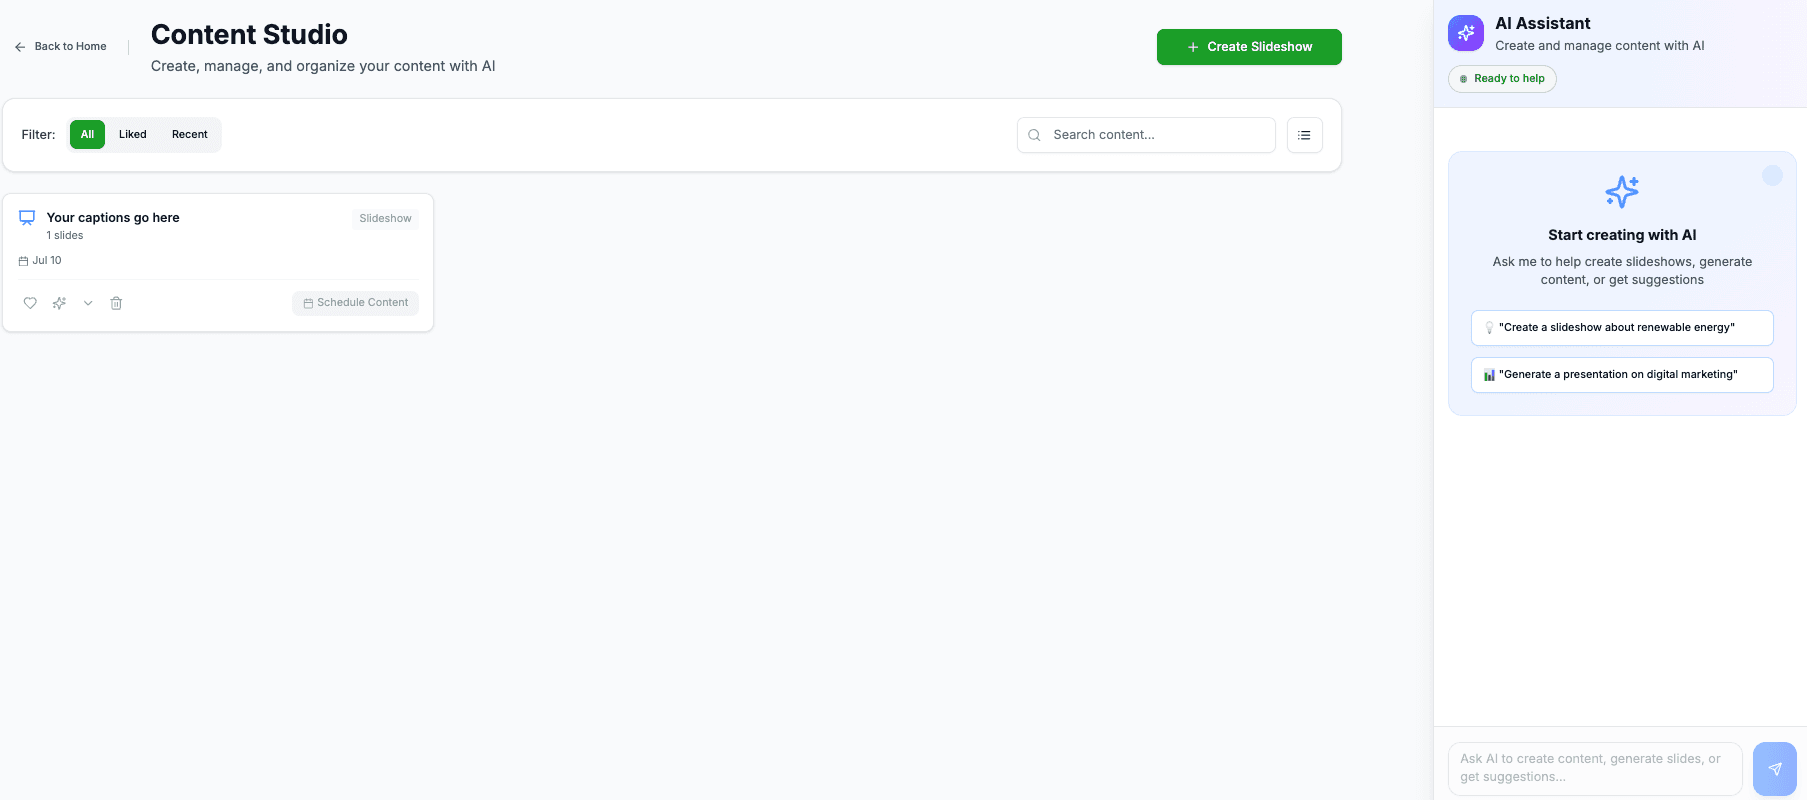
Task: Click the presentation icon on slideshow card
Action: tap(27, 218)
